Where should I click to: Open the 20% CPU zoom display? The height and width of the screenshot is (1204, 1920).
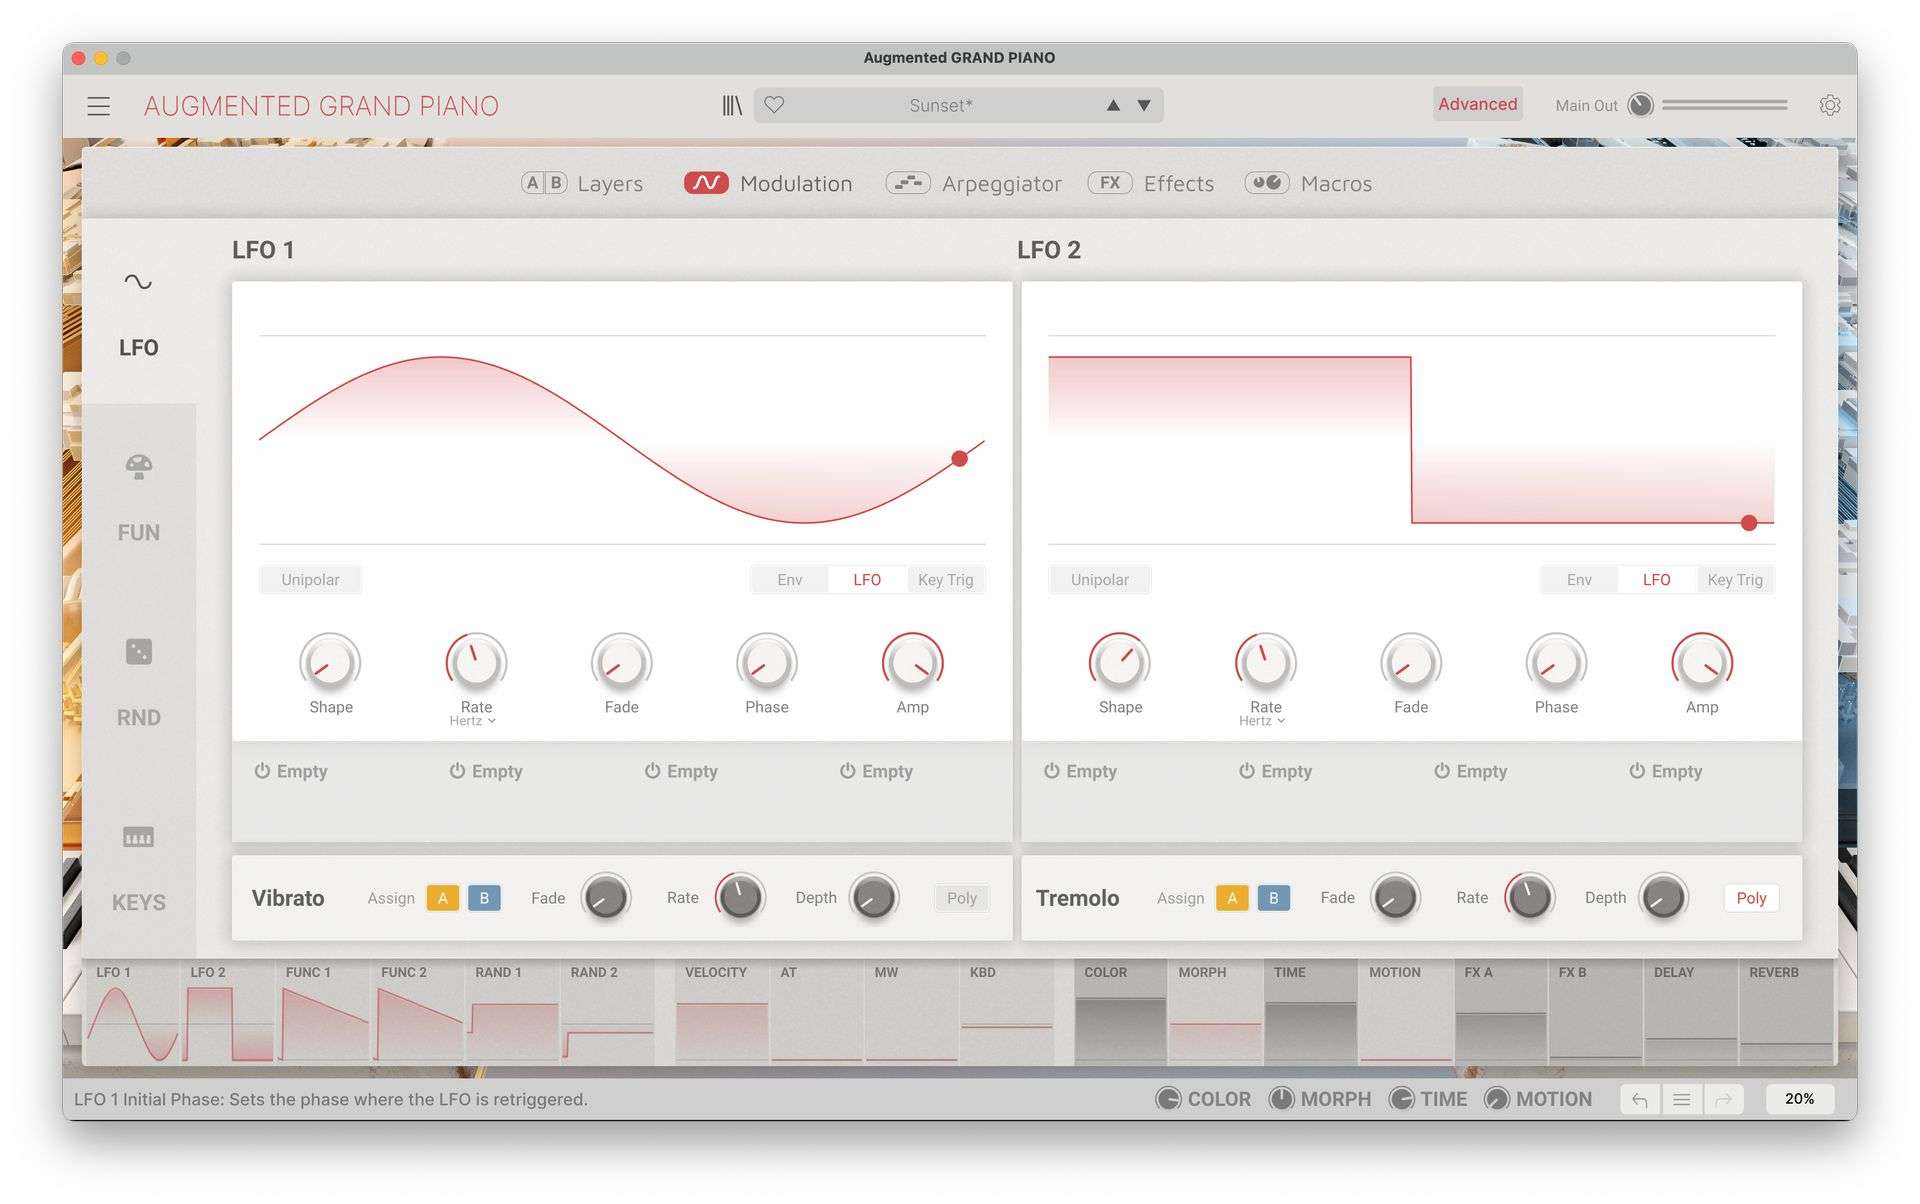coord(1799,1099)
